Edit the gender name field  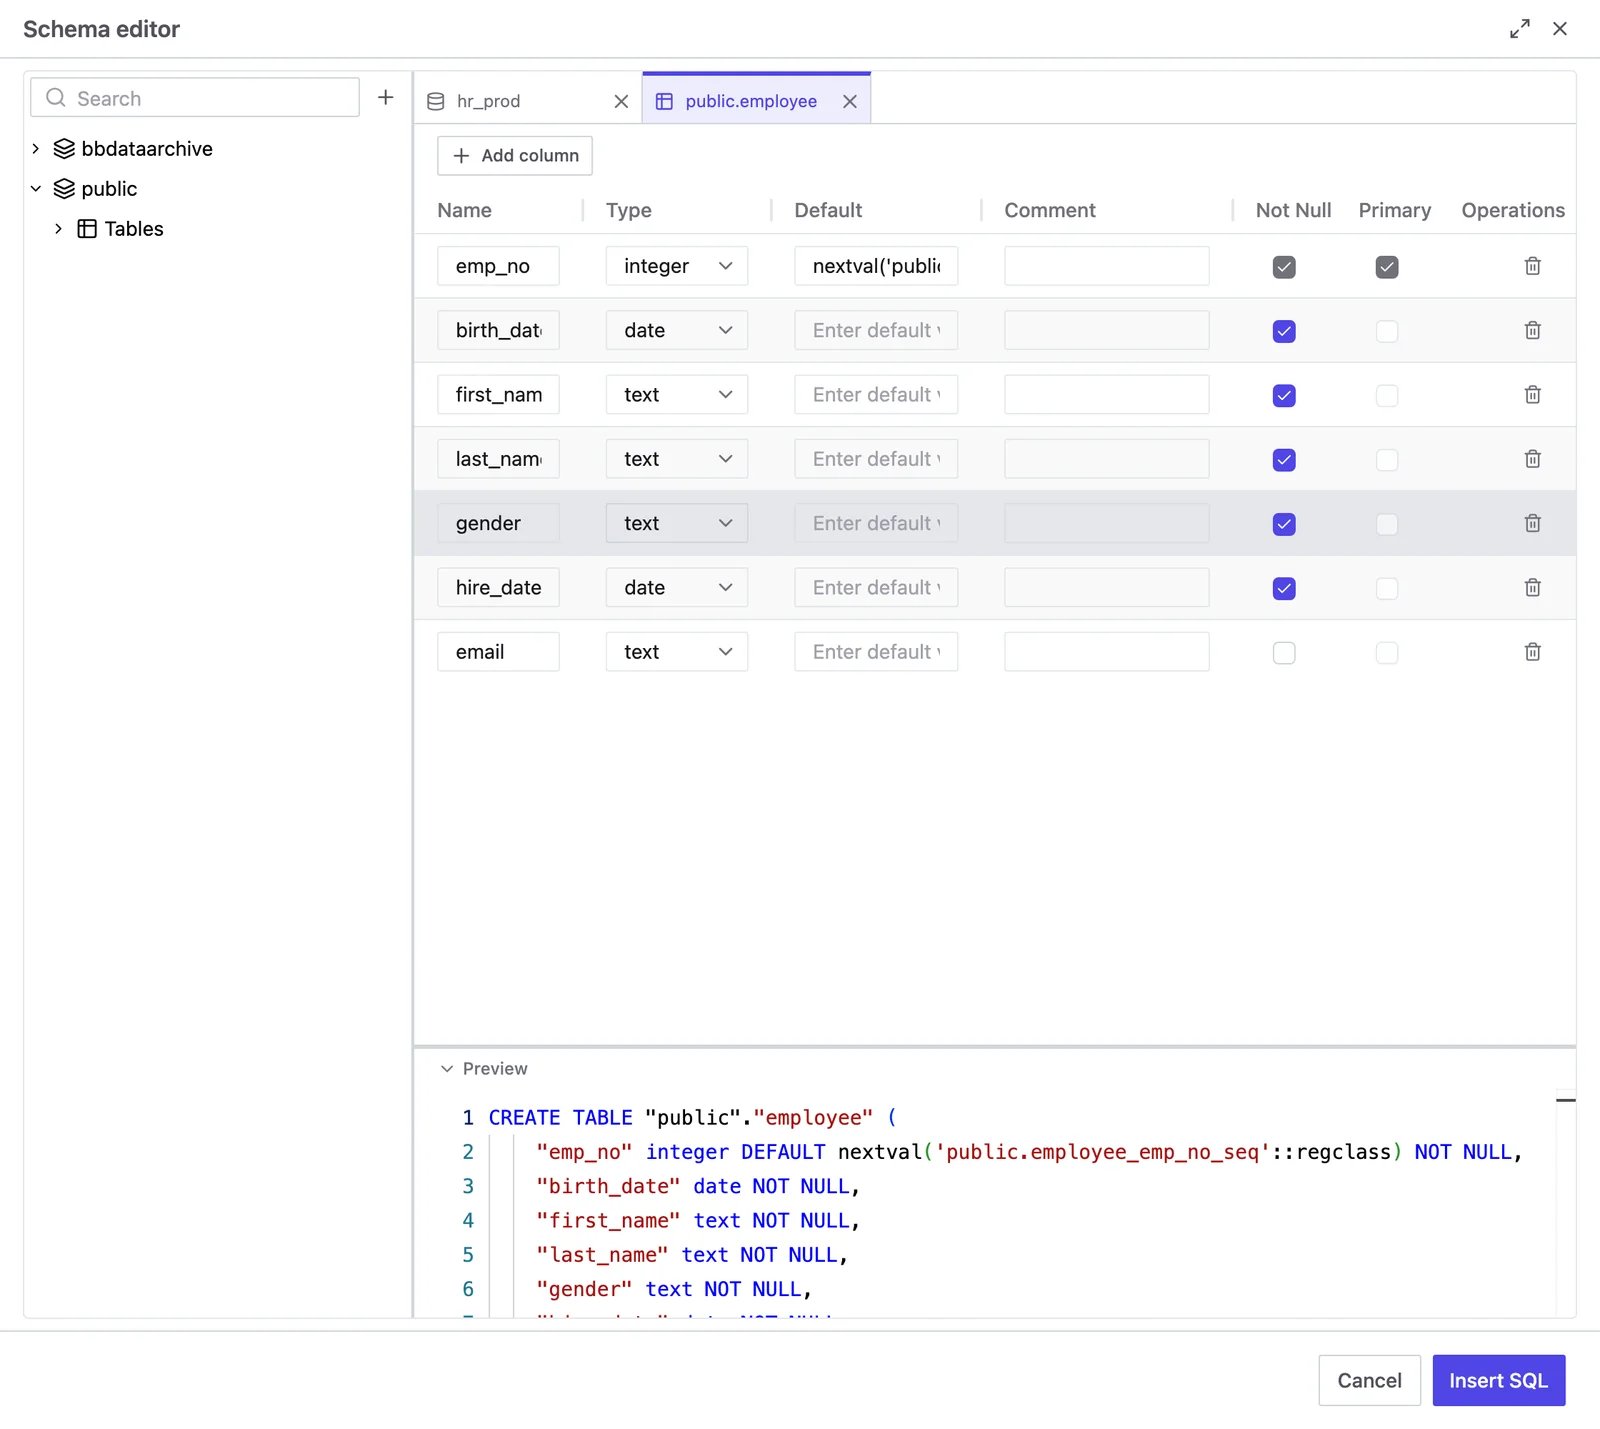click(x=498, y=523)
